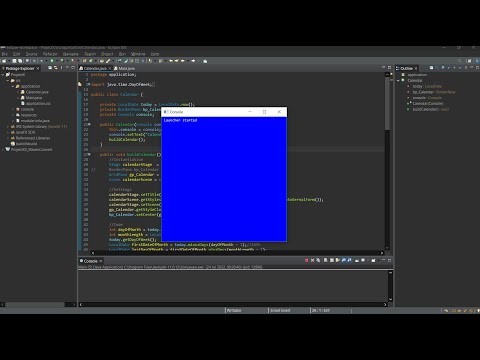This screenshot has height=360, width=480.
Task: Select buildCalendar() in Outline
Action: tap(430, 109)
